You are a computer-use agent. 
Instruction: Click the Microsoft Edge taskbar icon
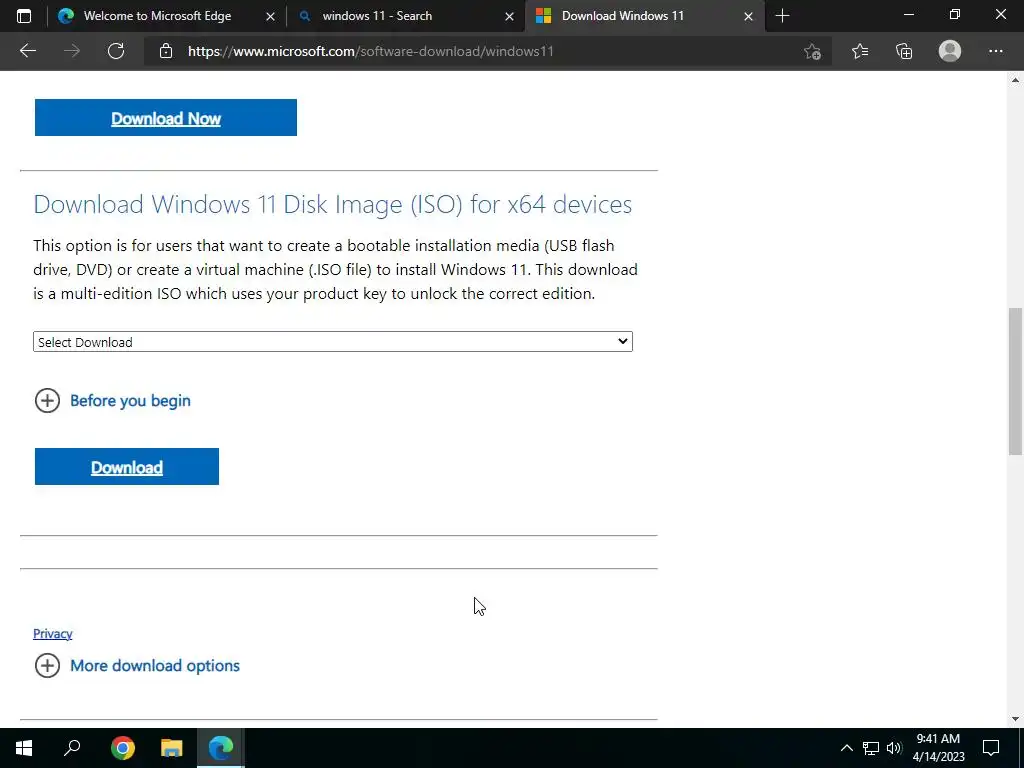[x=221, y=748]
